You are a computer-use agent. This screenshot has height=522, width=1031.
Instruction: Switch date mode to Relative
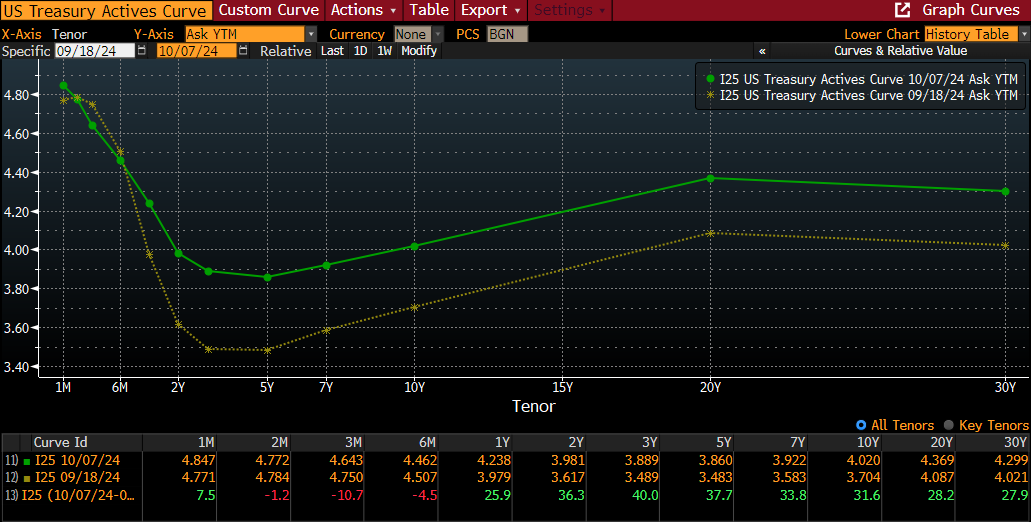pos(284,50)
